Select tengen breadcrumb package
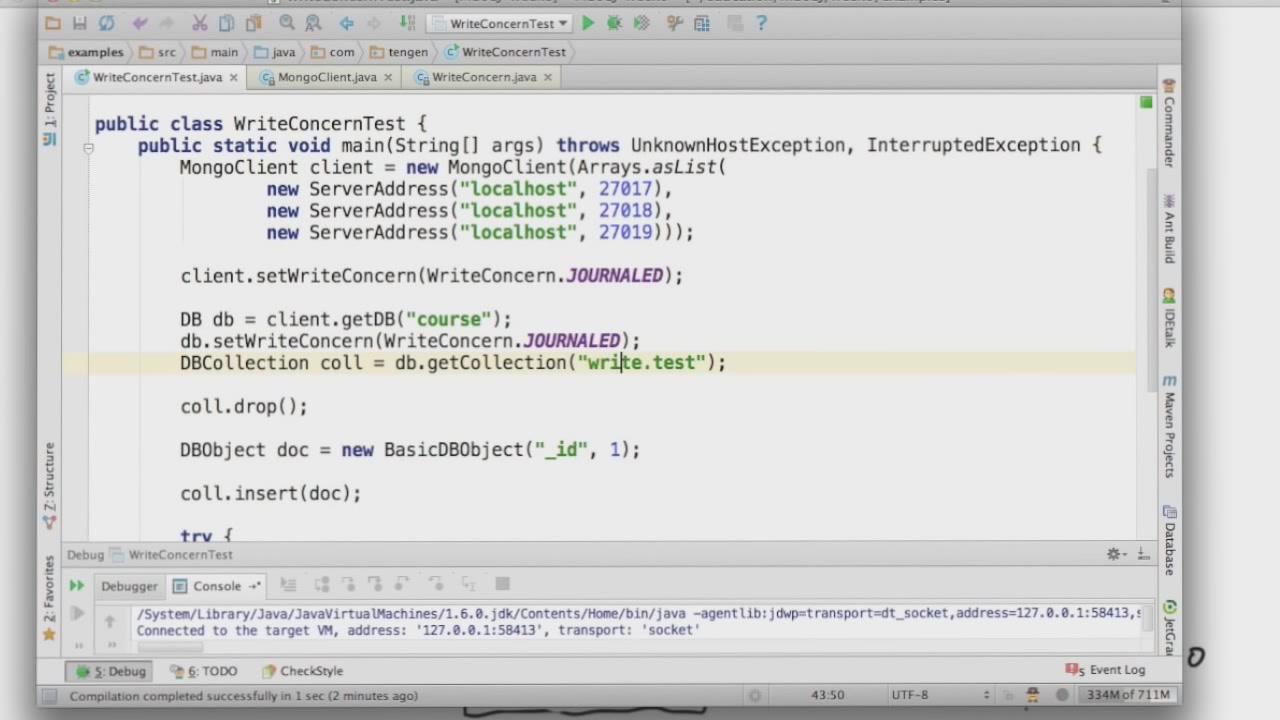 pyautogui.click(x=399, y=52)
